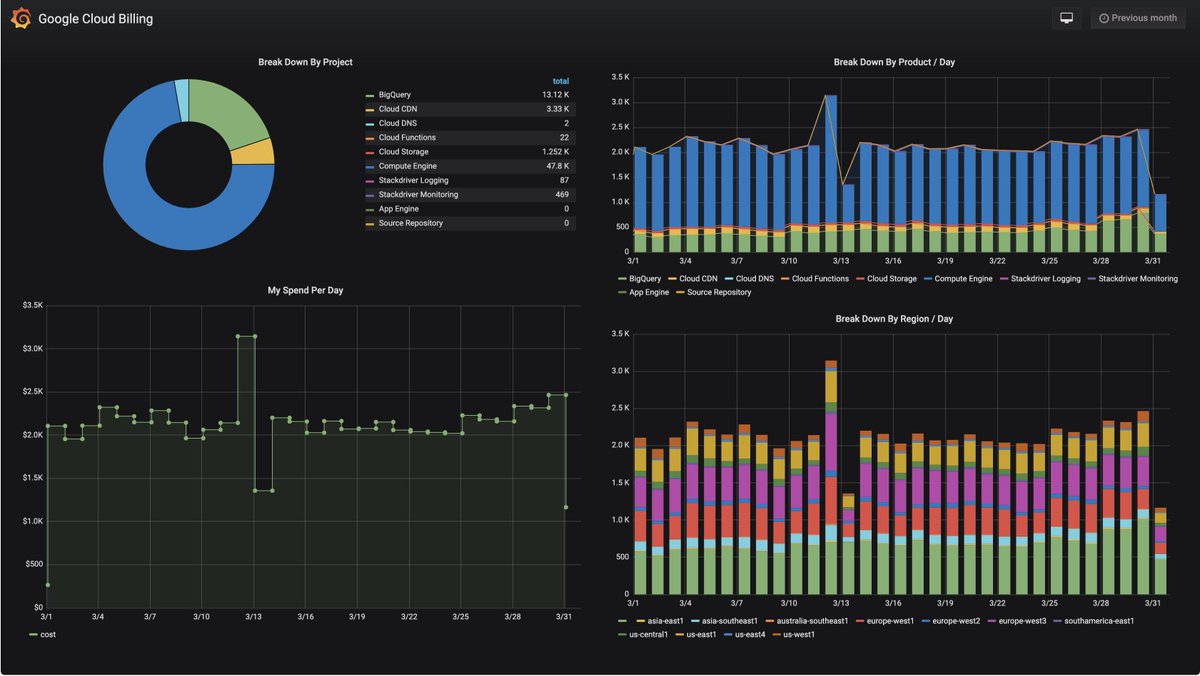
Task: Open Cloud CDN color swatch in pie legend
Action: click(370, 109)
